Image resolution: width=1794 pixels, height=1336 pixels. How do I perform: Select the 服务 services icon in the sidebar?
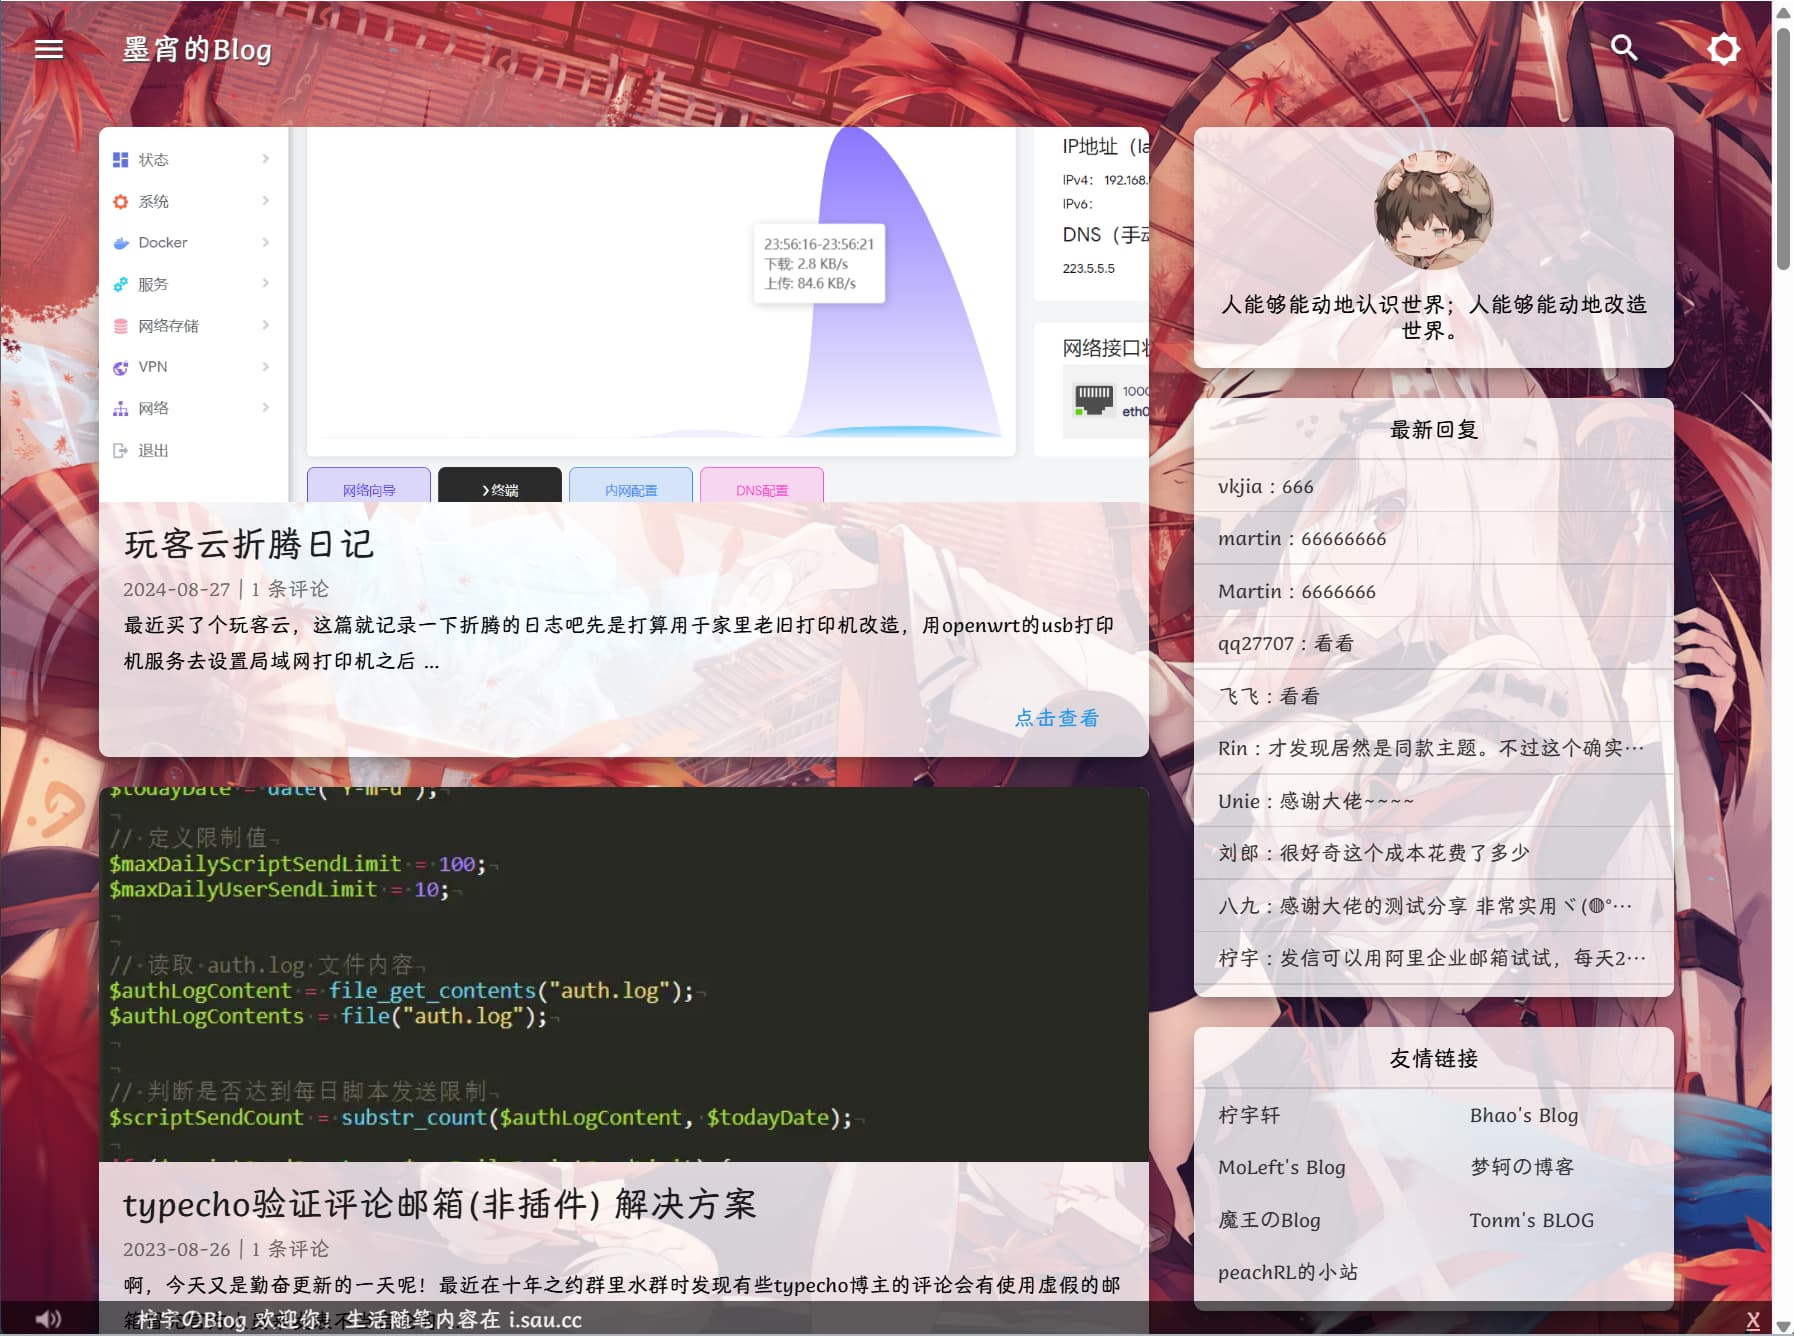[120, 283]
